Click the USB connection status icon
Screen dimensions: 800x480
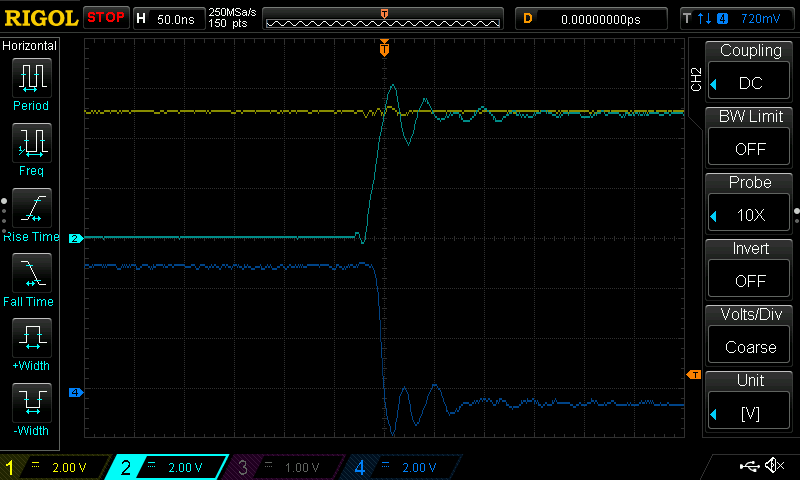[749, 466]
